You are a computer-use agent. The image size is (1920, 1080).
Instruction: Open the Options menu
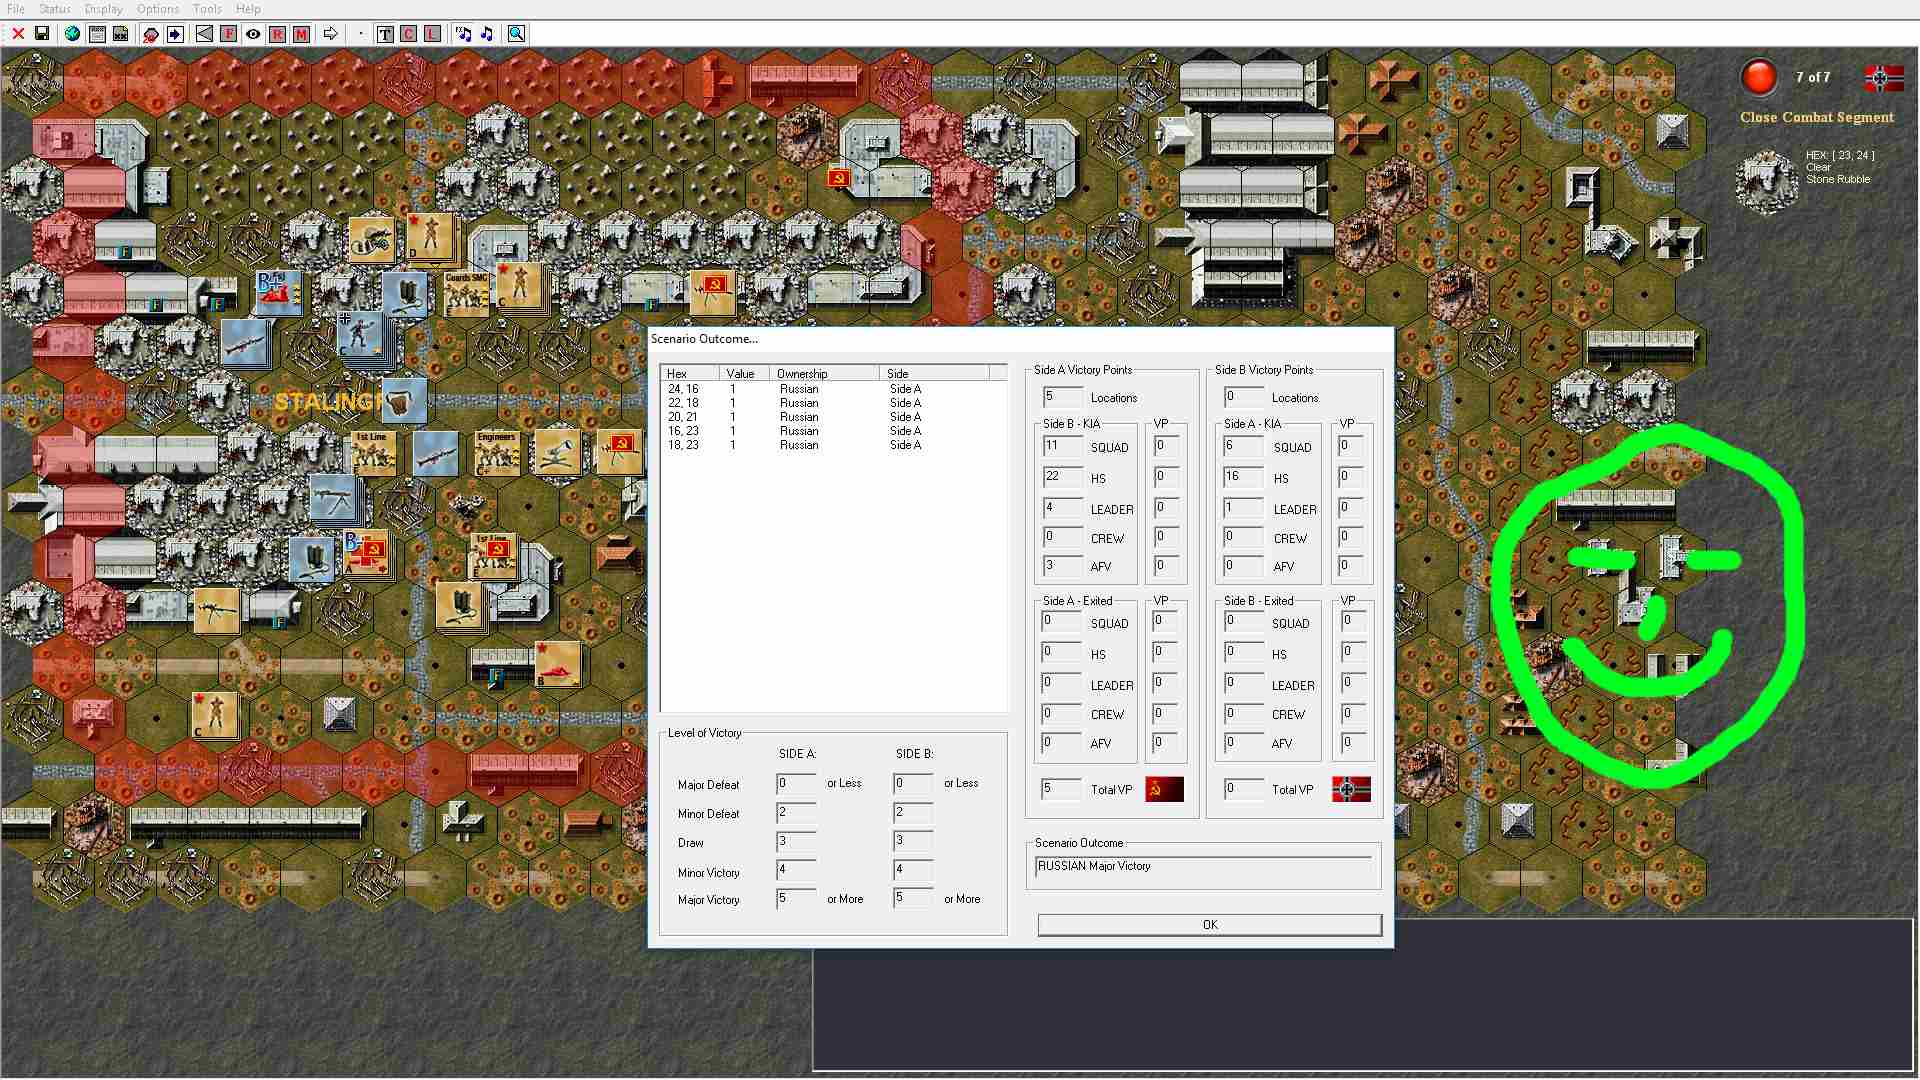point(158,9)
